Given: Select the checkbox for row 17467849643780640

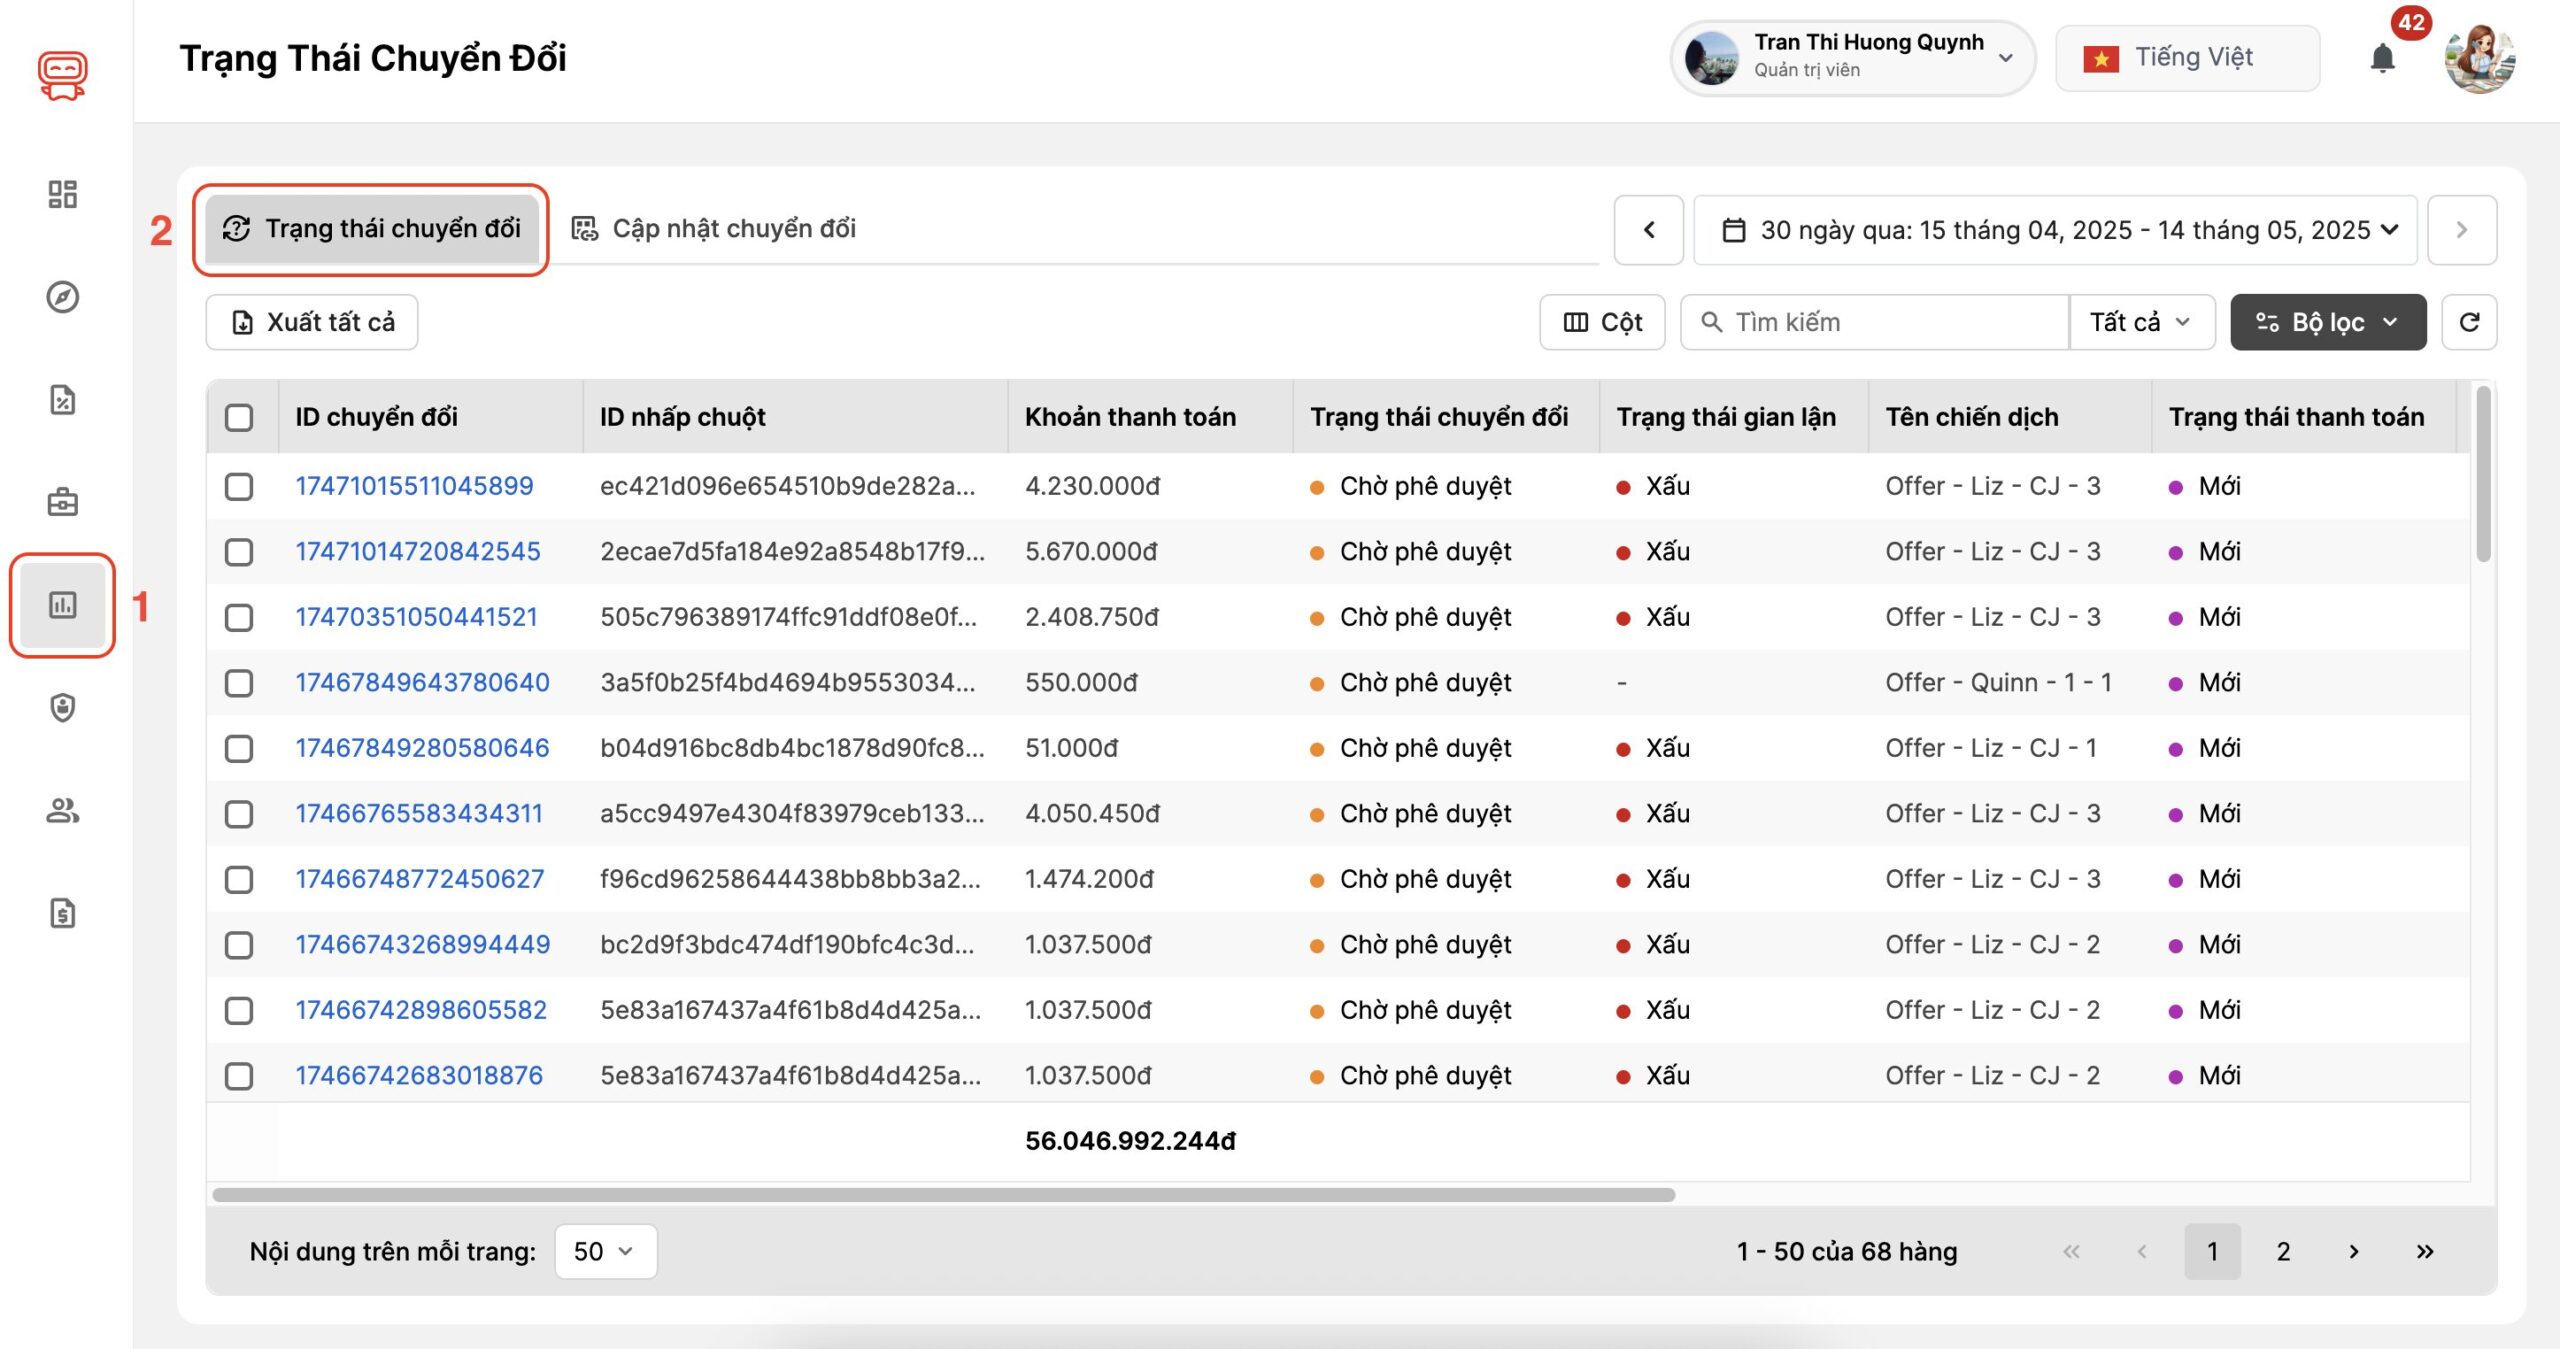Looking at the screenshot, I should (x=239, y=683).
